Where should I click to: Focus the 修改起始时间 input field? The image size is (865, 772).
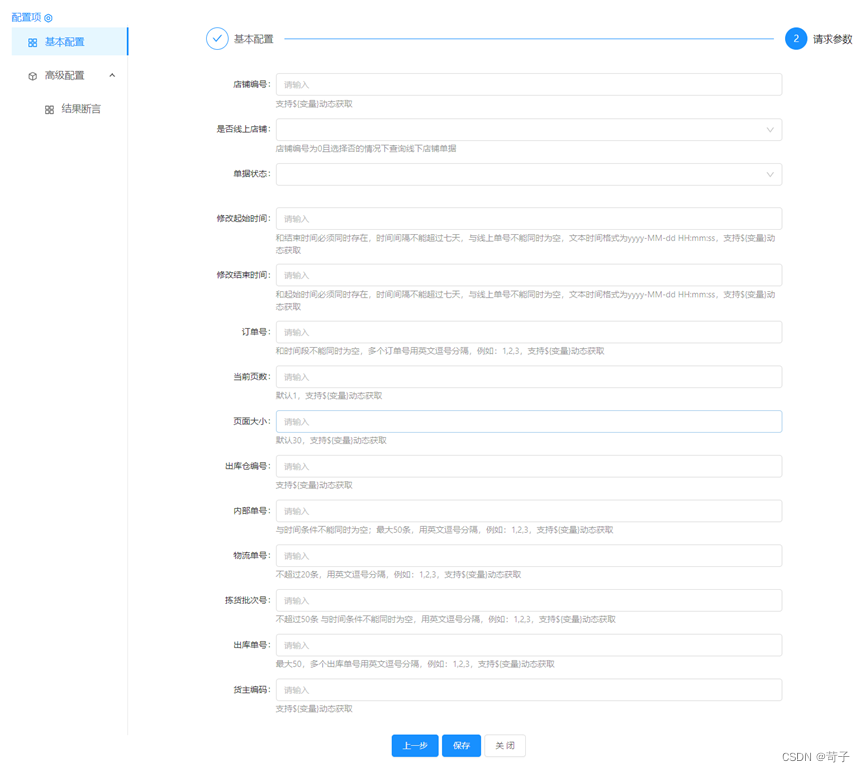coord(528,219)
